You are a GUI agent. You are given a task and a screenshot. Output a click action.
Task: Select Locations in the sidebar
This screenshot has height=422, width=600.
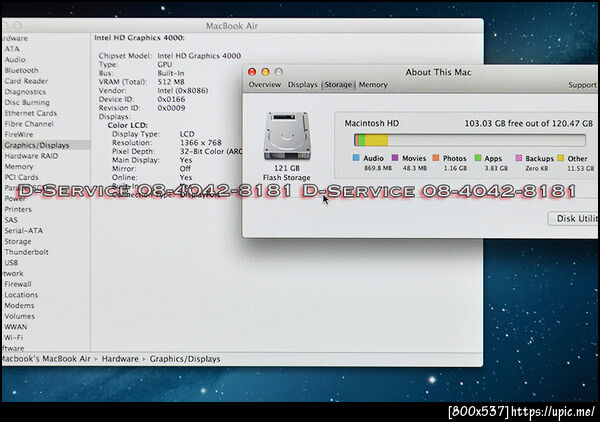pyautogui.click(x=21, y=295)
